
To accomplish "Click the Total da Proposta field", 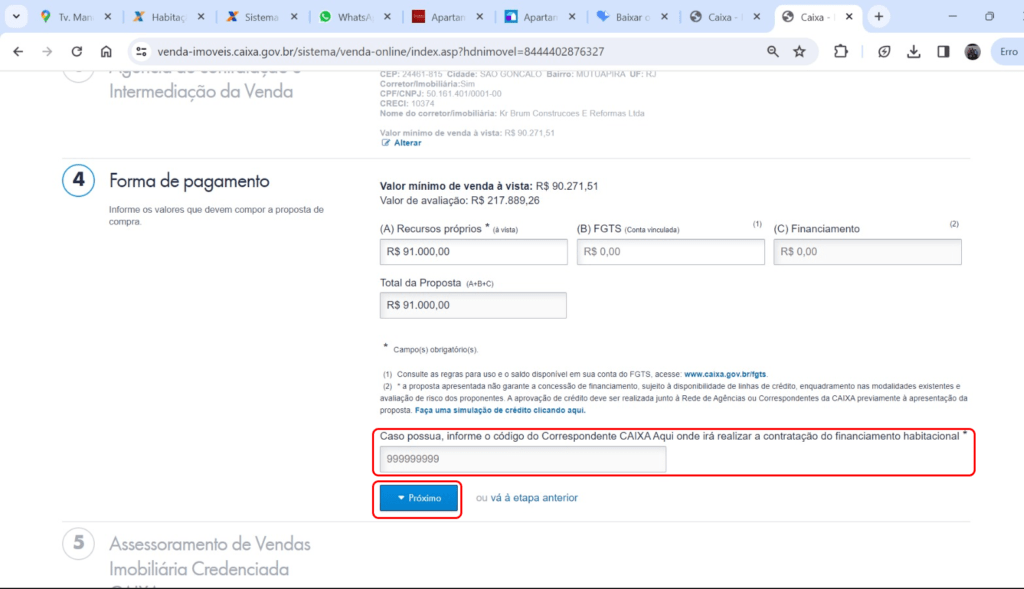I will (473, 305).
